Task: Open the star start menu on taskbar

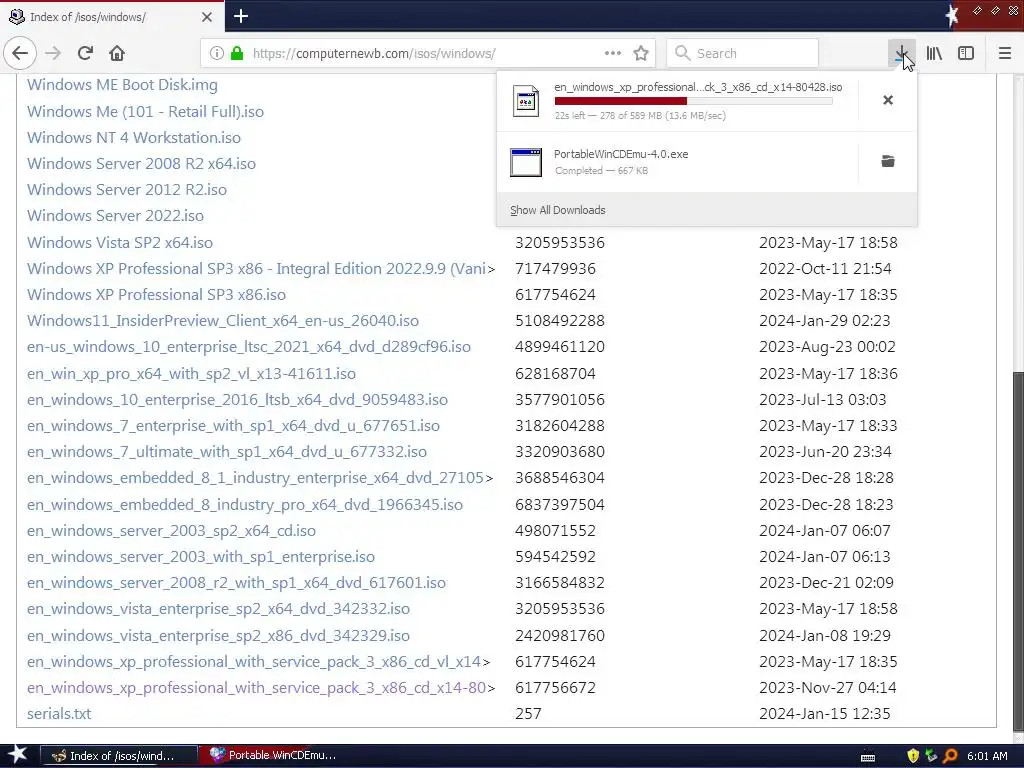Action: (x=17, y=755)
